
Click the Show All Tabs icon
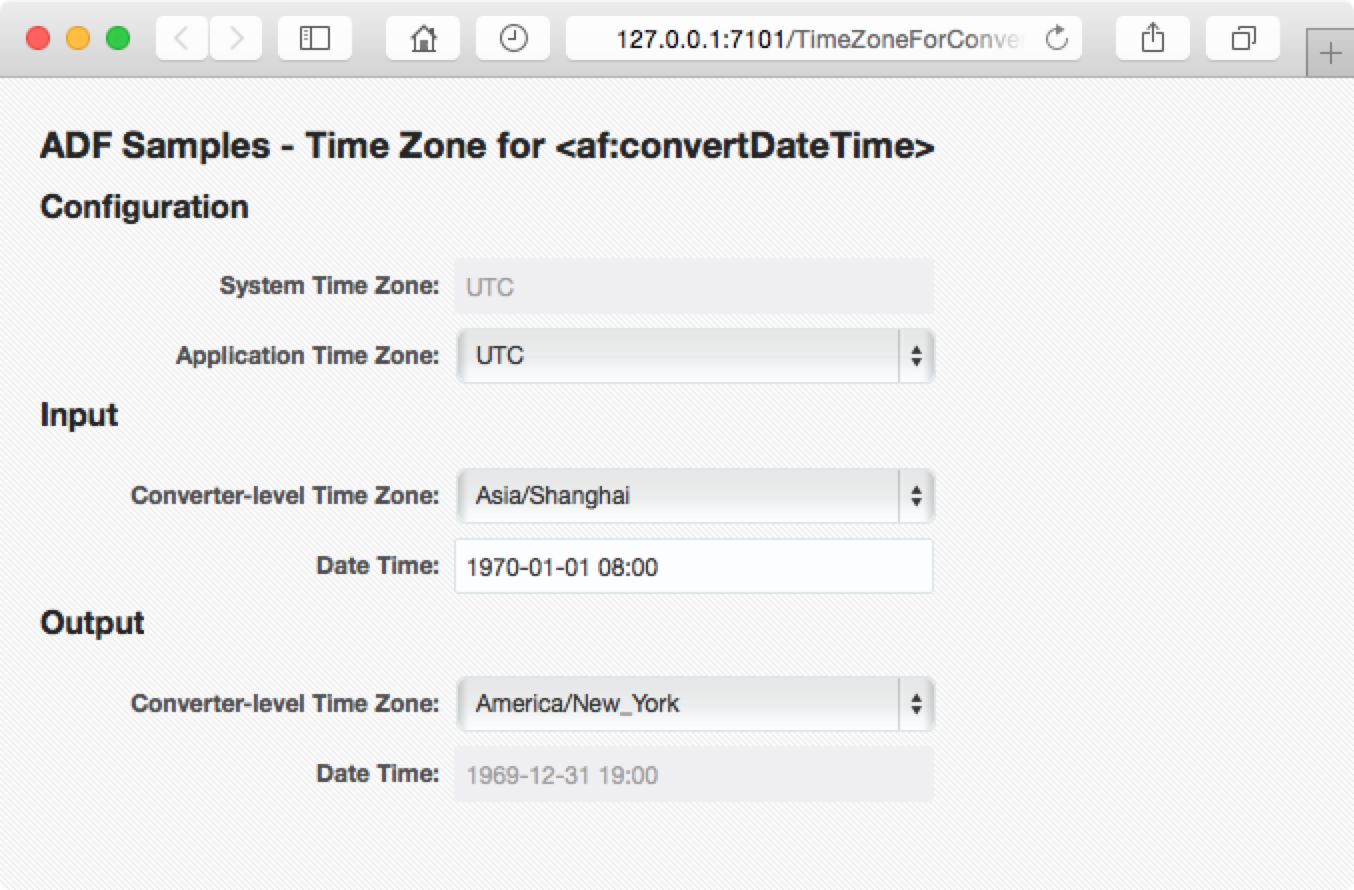[x=1242, y=38]
